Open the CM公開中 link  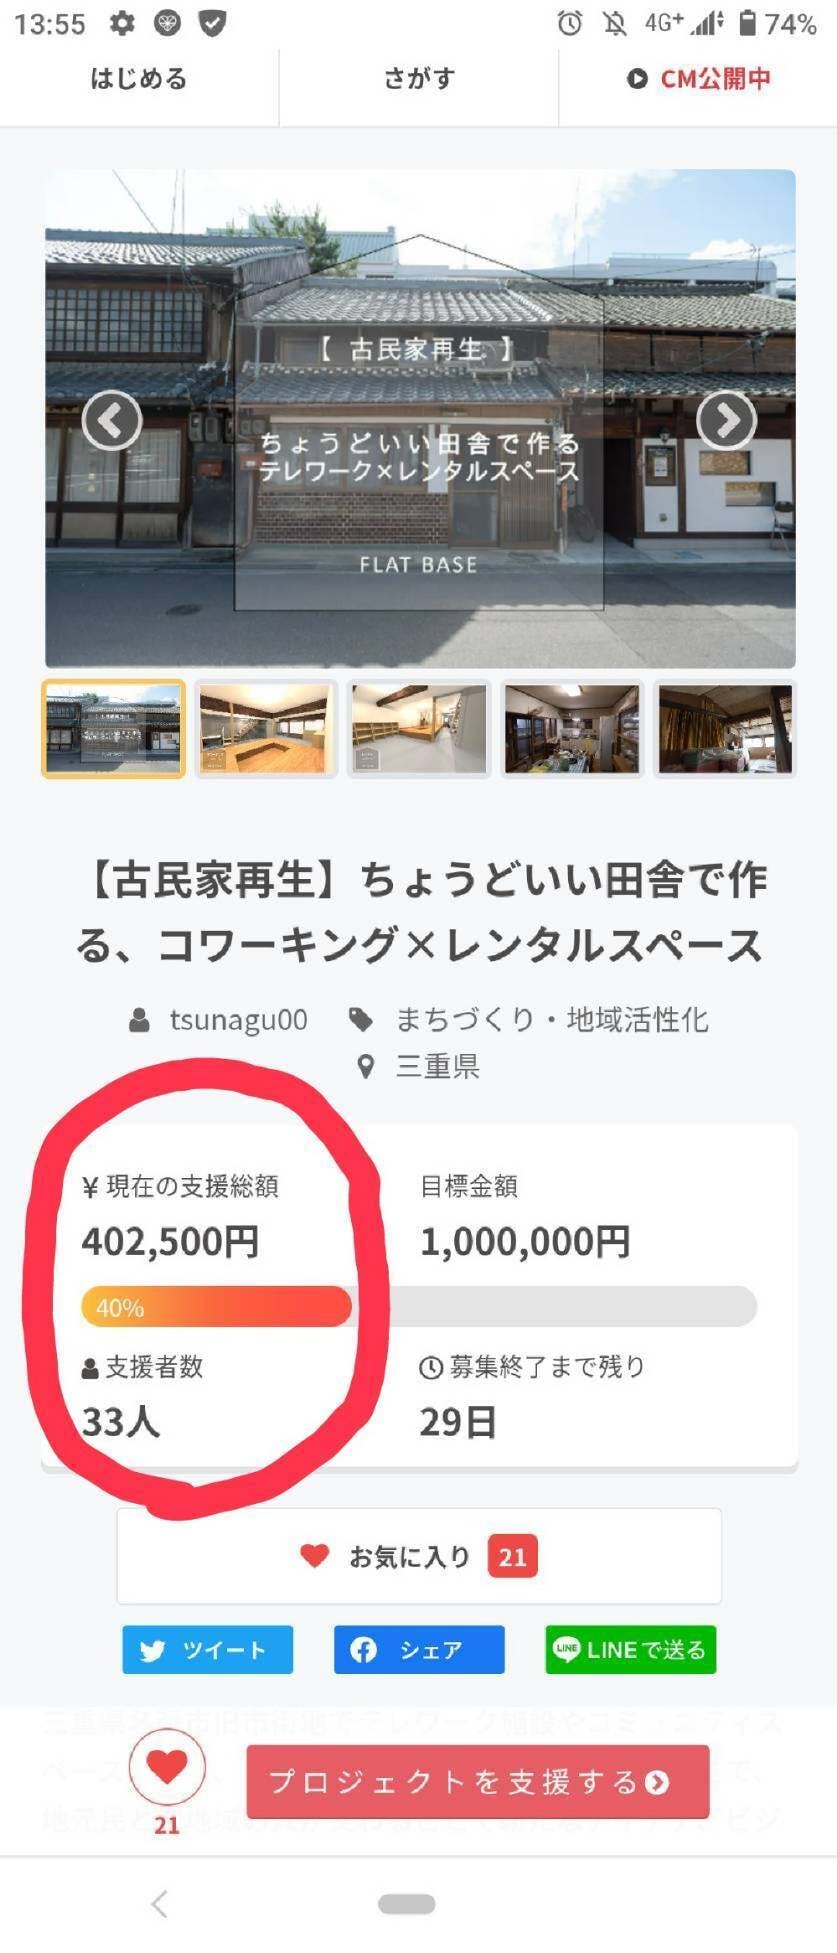coord(698,78)
